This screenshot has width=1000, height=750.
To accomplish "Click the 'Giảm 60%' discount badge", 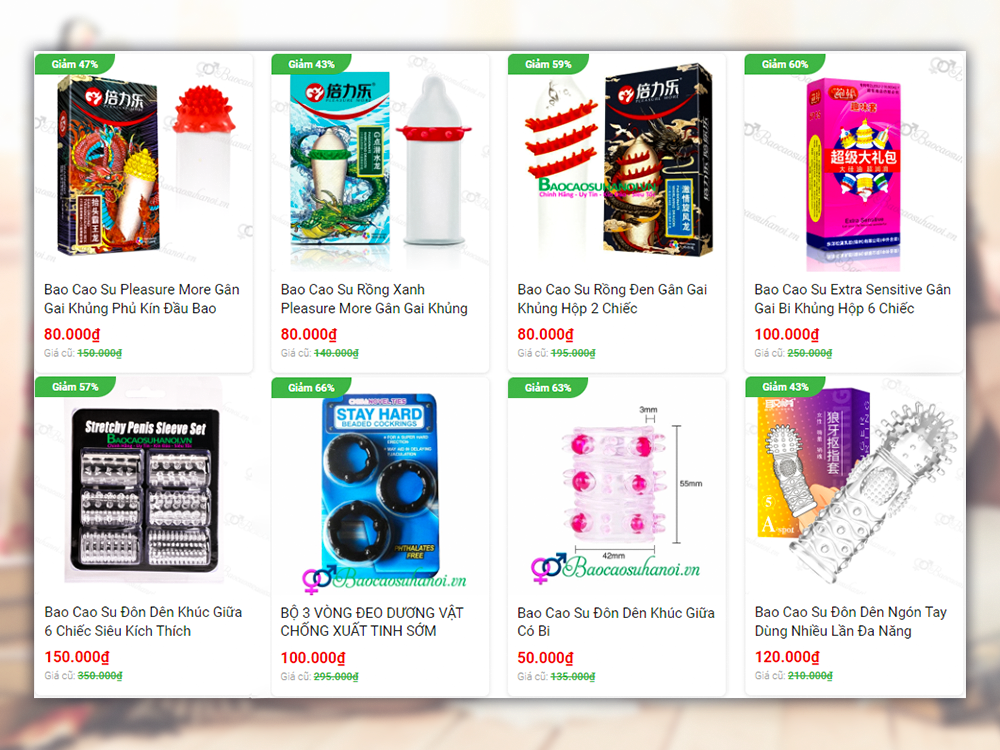I will [x=784, y=64].
